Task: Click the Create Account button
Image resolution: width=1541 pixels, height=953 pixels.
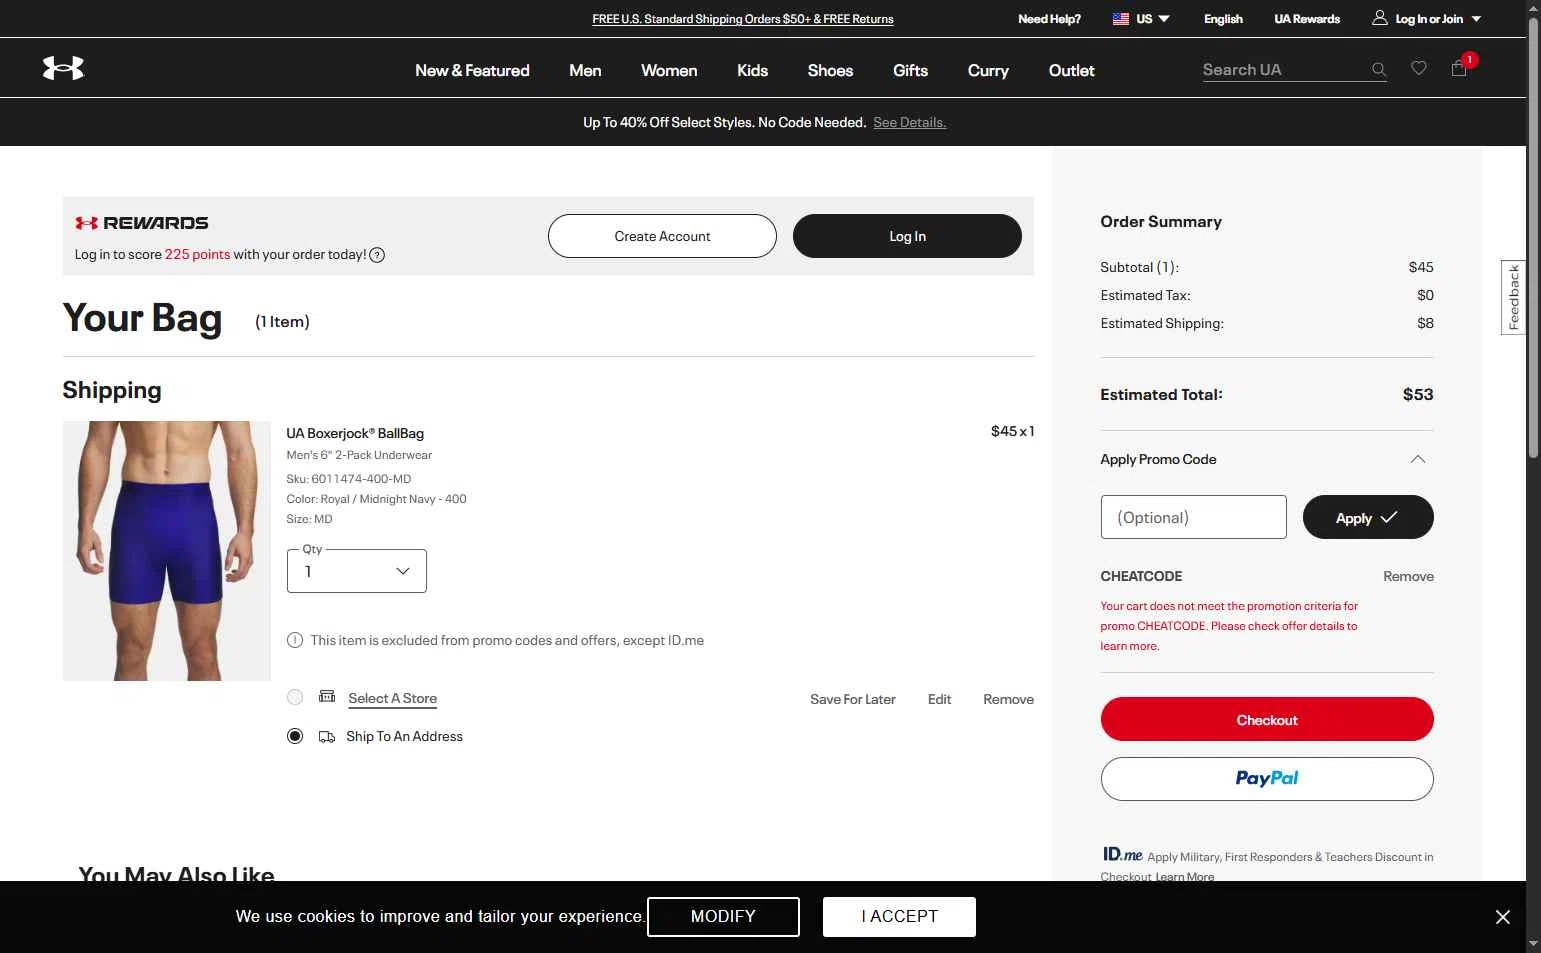Action: click(x=662, y=236)
